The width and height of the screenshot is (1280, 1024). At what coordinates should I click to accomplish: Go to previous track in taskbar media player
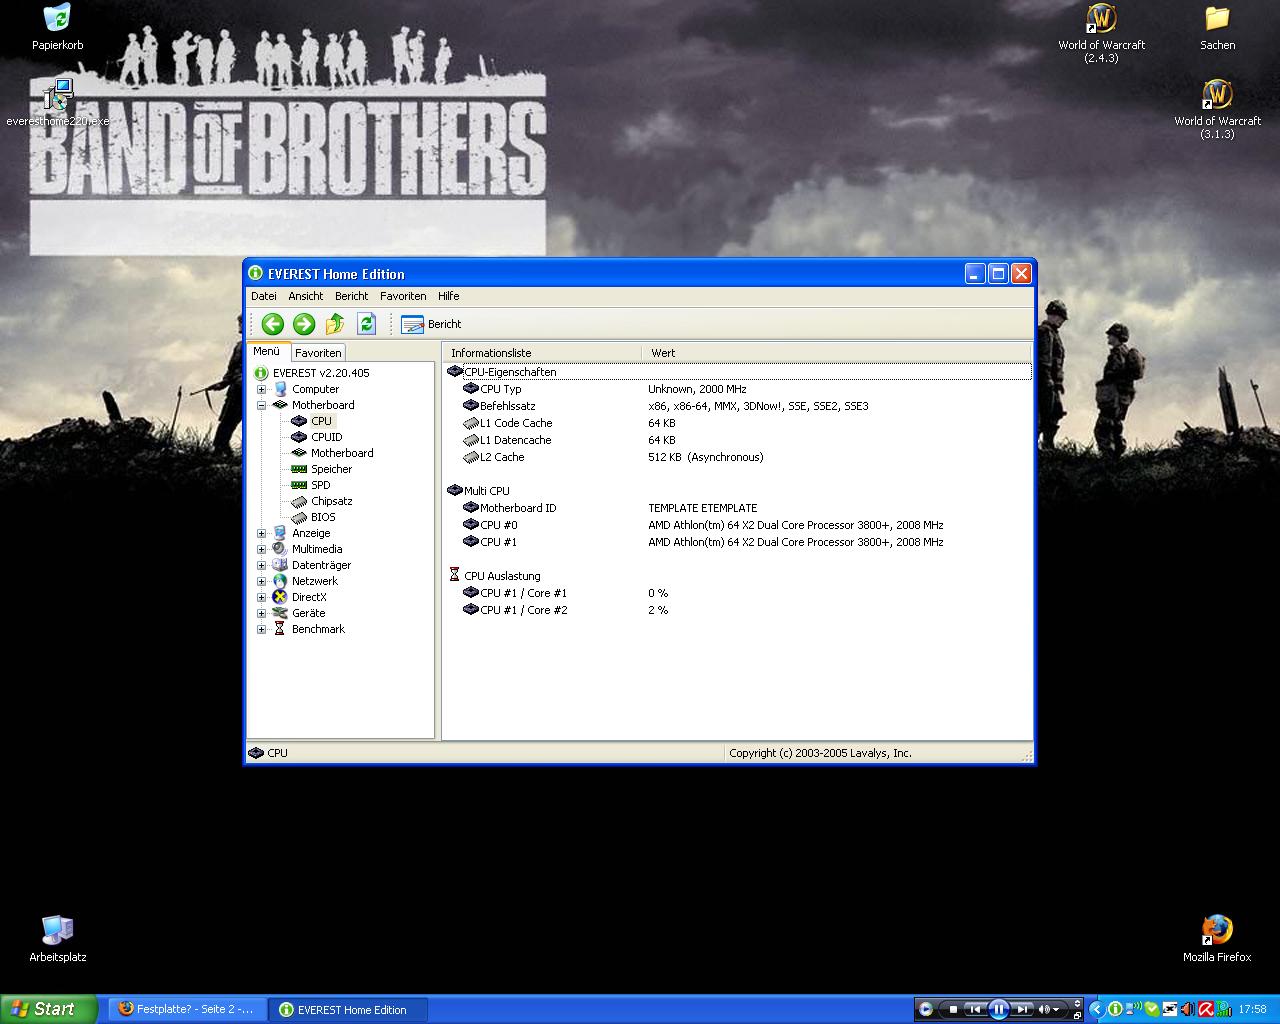[975, 1009]
